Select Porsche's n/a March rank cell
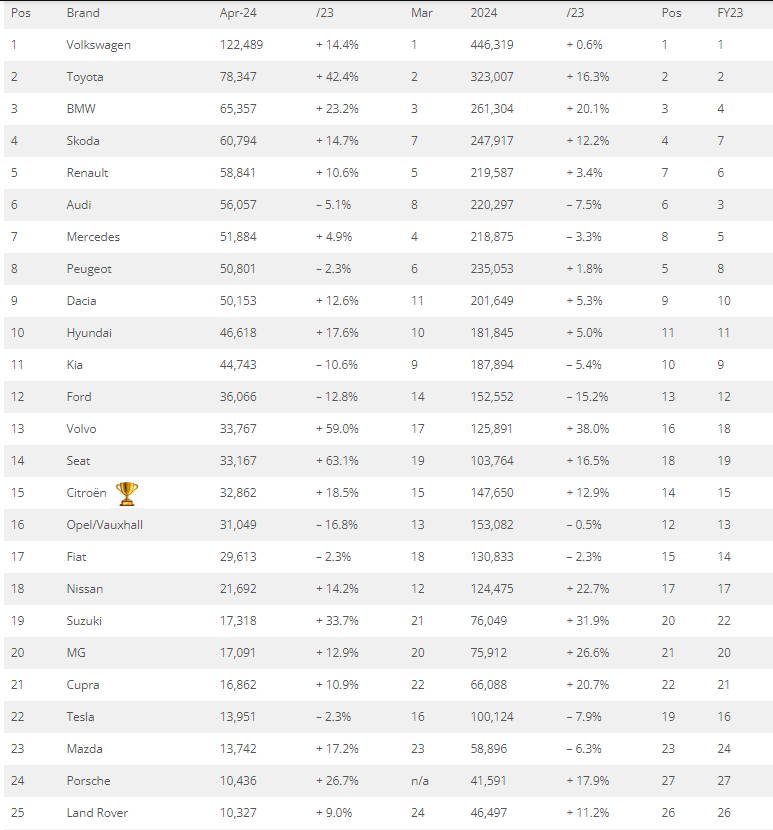This screenshot has height=830, width=773. coord(420,781)
